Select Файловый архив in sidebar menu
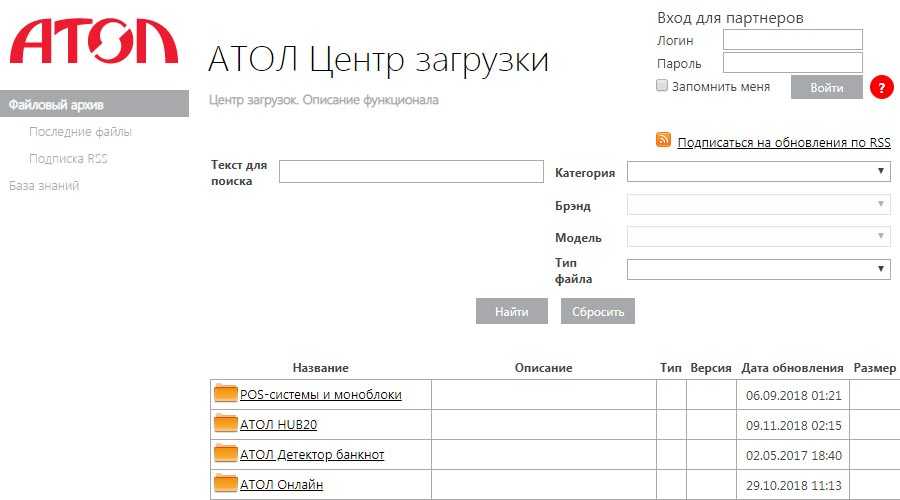Image resolution: width=900 pixels, height=500 pixels. coord(94,104)
